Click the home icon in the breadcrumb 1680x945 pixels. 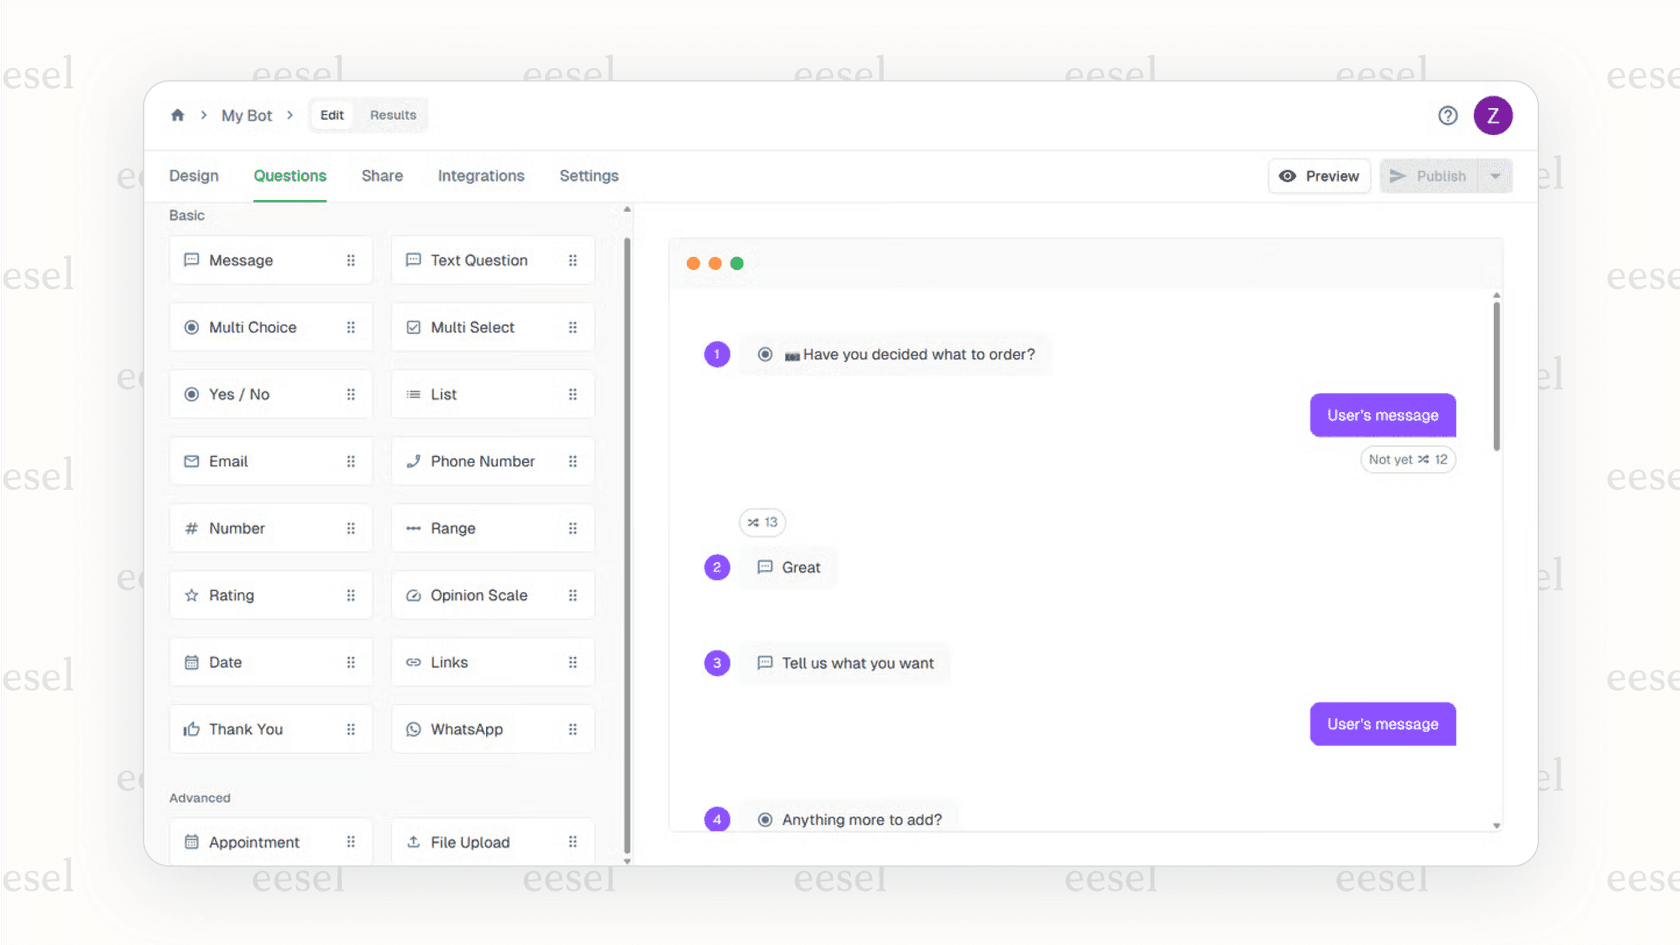(x=177, y=115)
